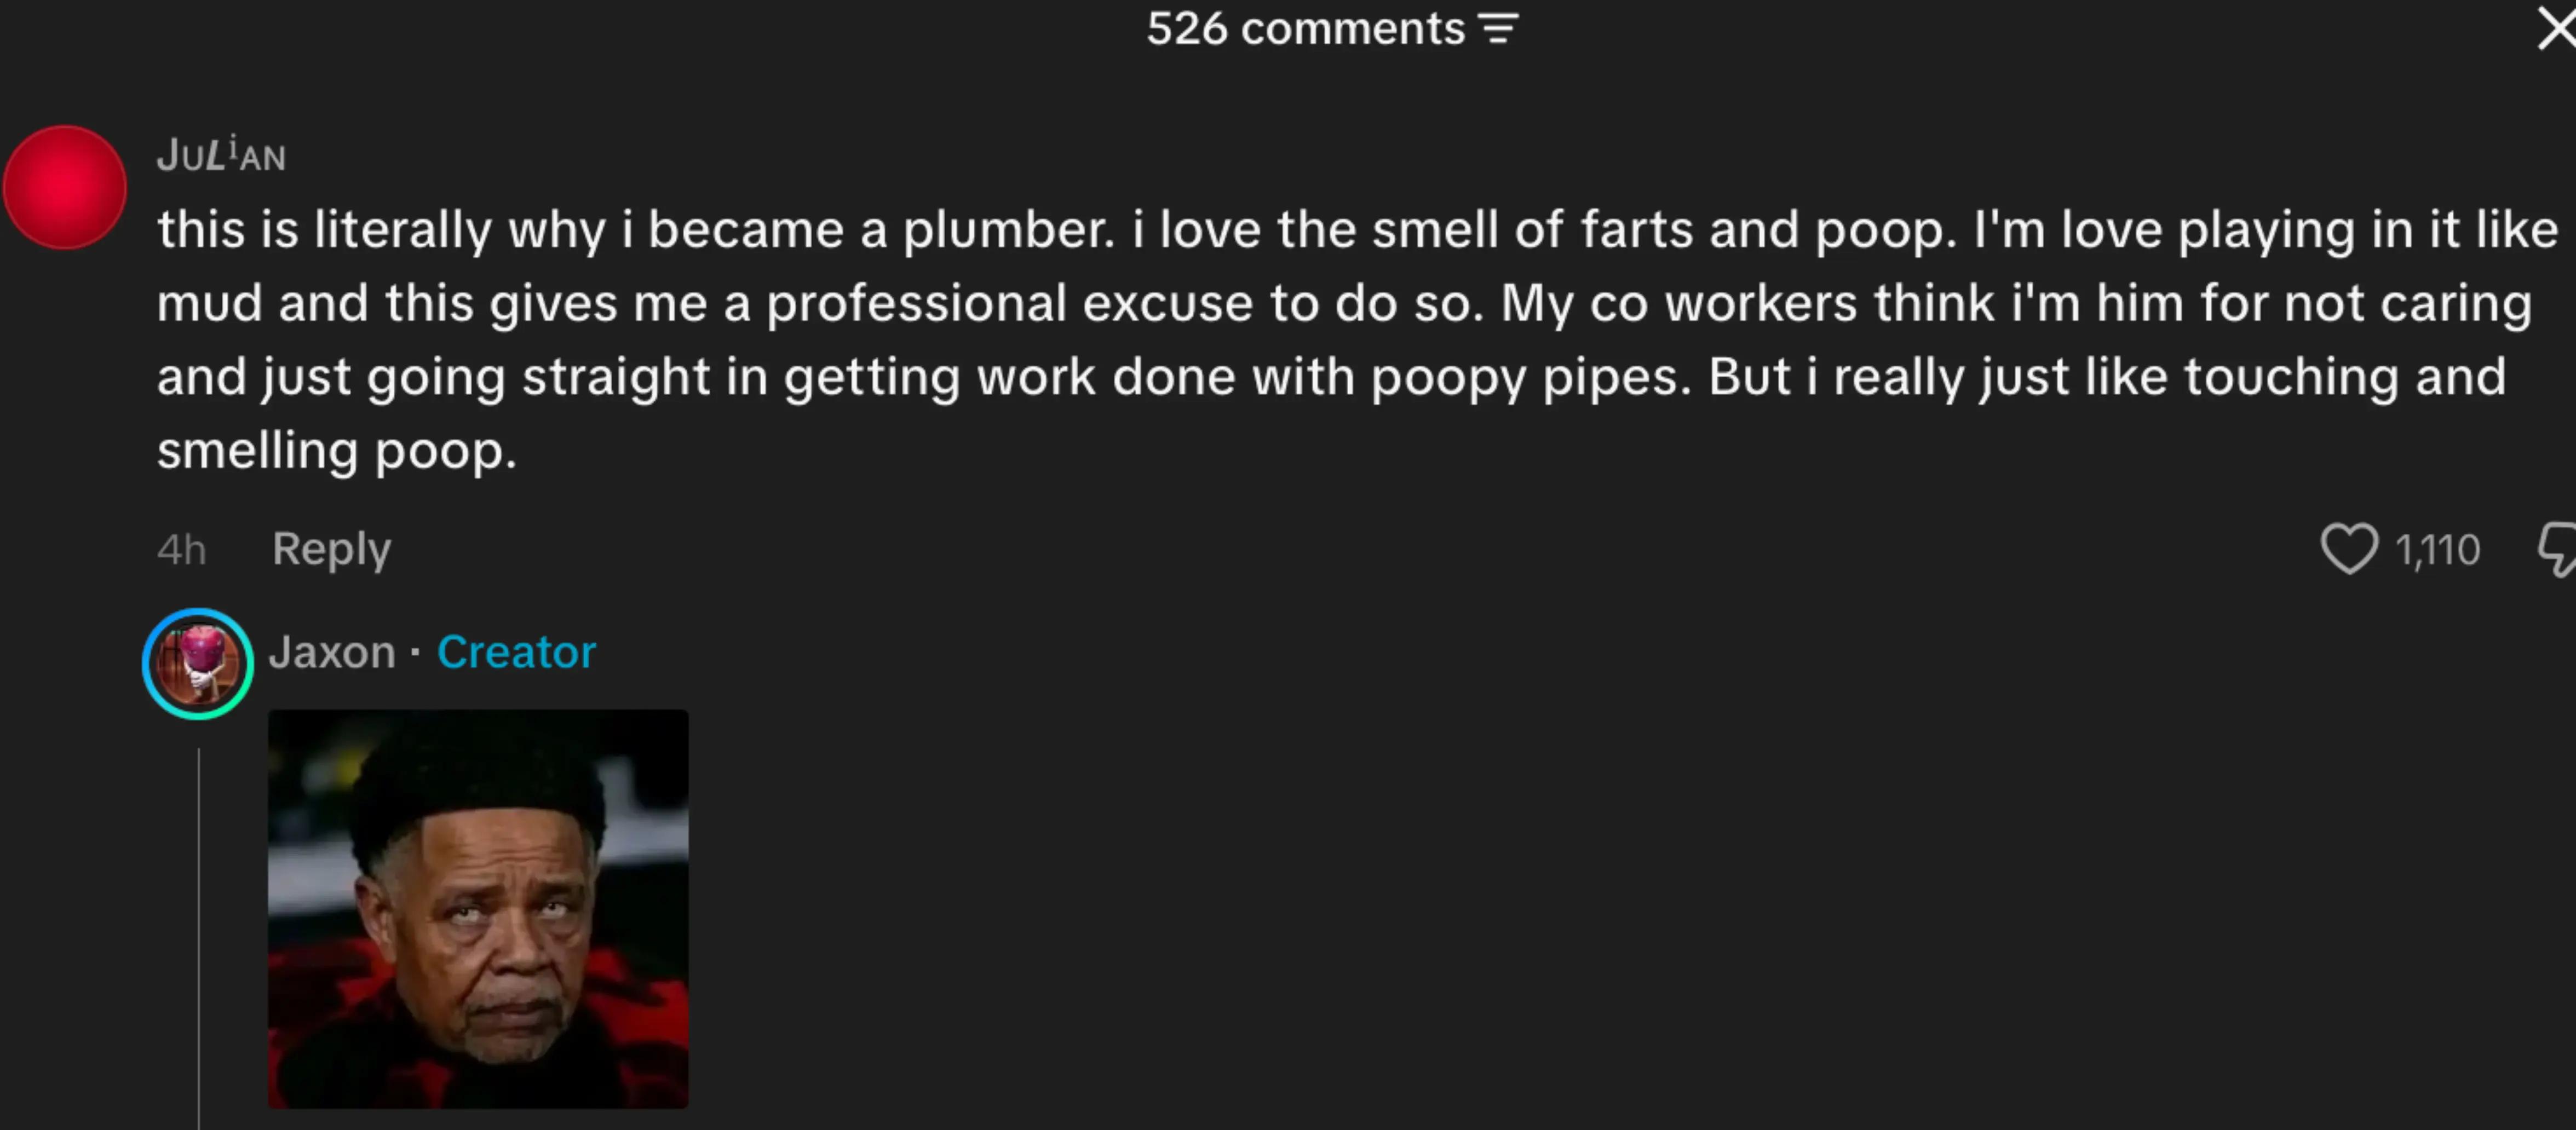Click the 526 comments header title
Screen dimensions: 2576x1130
click(x=1305, y=29)
